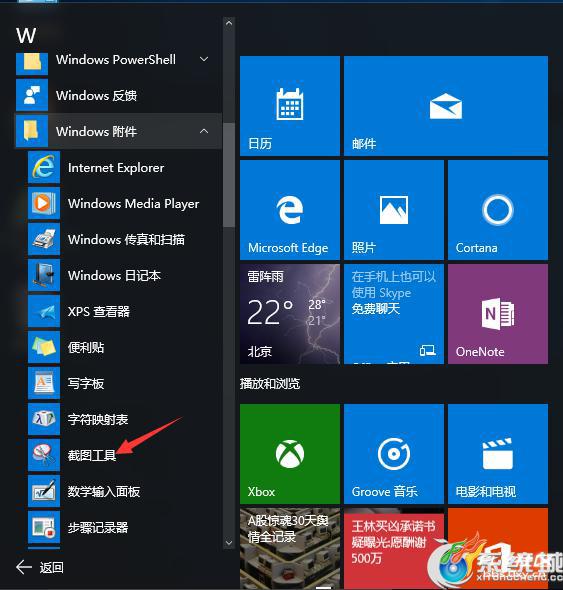This screenshot has height=590, width=563.
Task: Click the scrollbar up arrow
Action: 229,23
